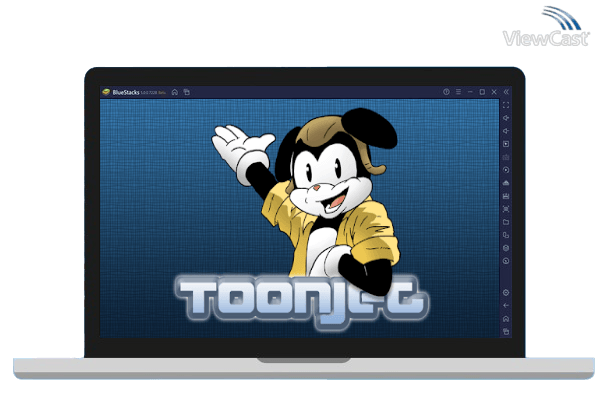
Task: Open the multi-instance manager icon
Action: tap(506, 235)
